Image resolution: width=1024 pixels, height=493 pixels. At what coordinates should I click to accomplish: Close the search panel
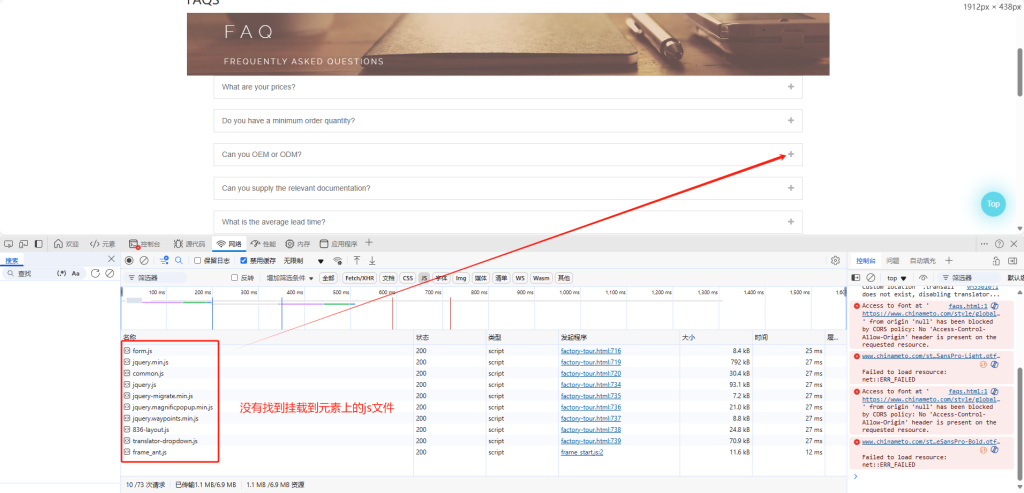(111, 259)
